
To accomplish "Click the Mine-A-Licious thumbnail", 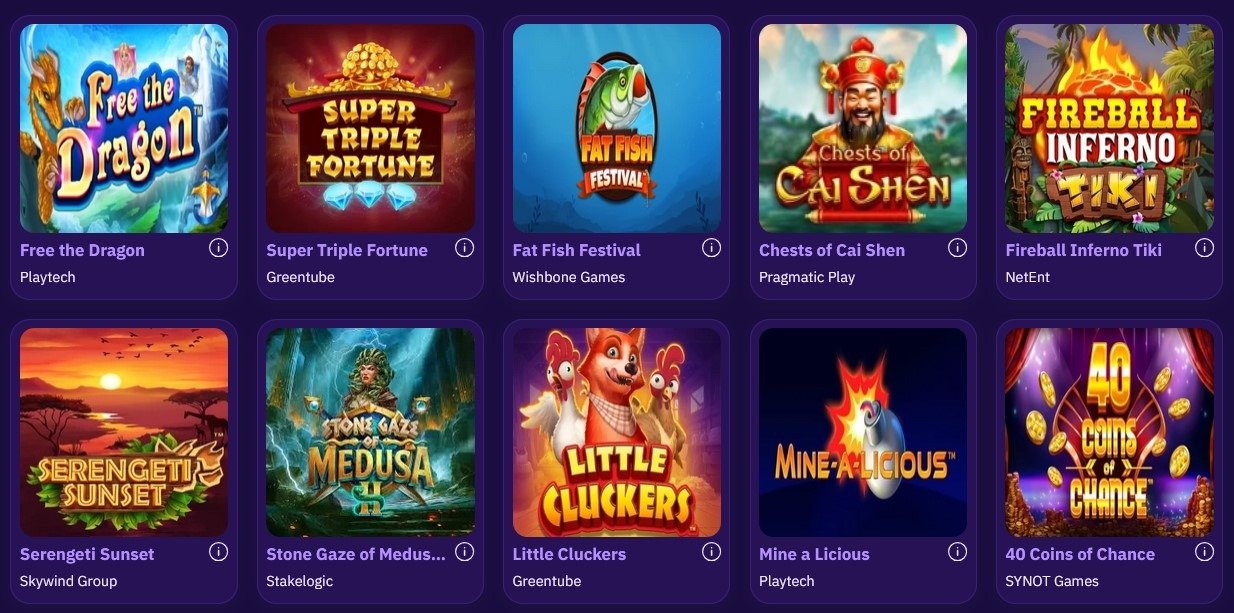I will click(x=863, y=432).
